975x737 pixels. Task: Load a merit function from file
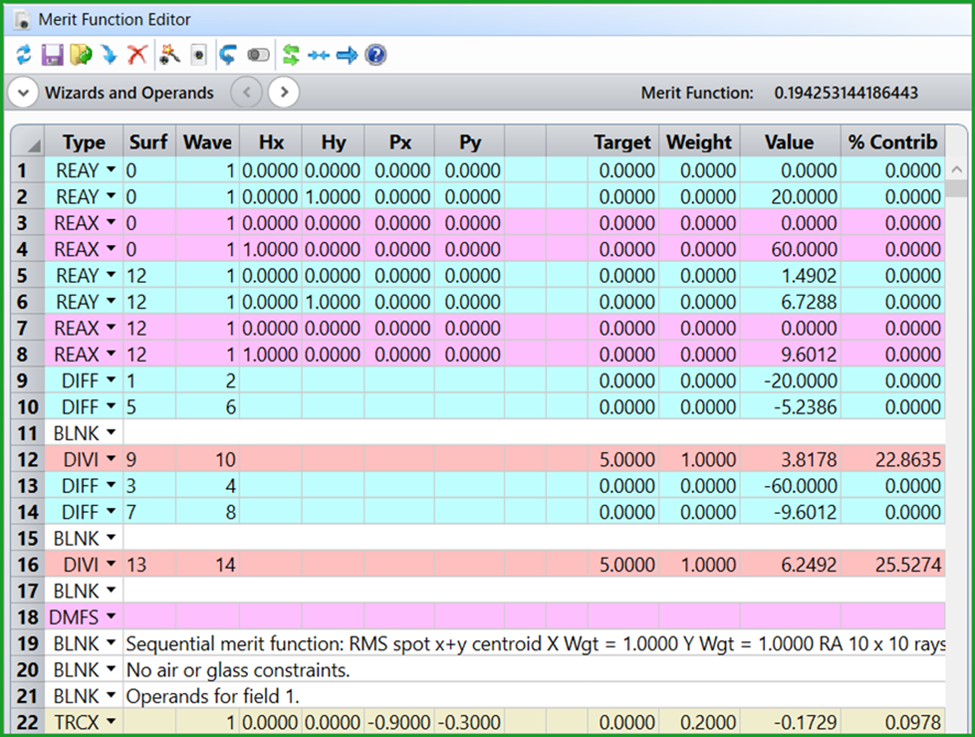click(80, 54)
